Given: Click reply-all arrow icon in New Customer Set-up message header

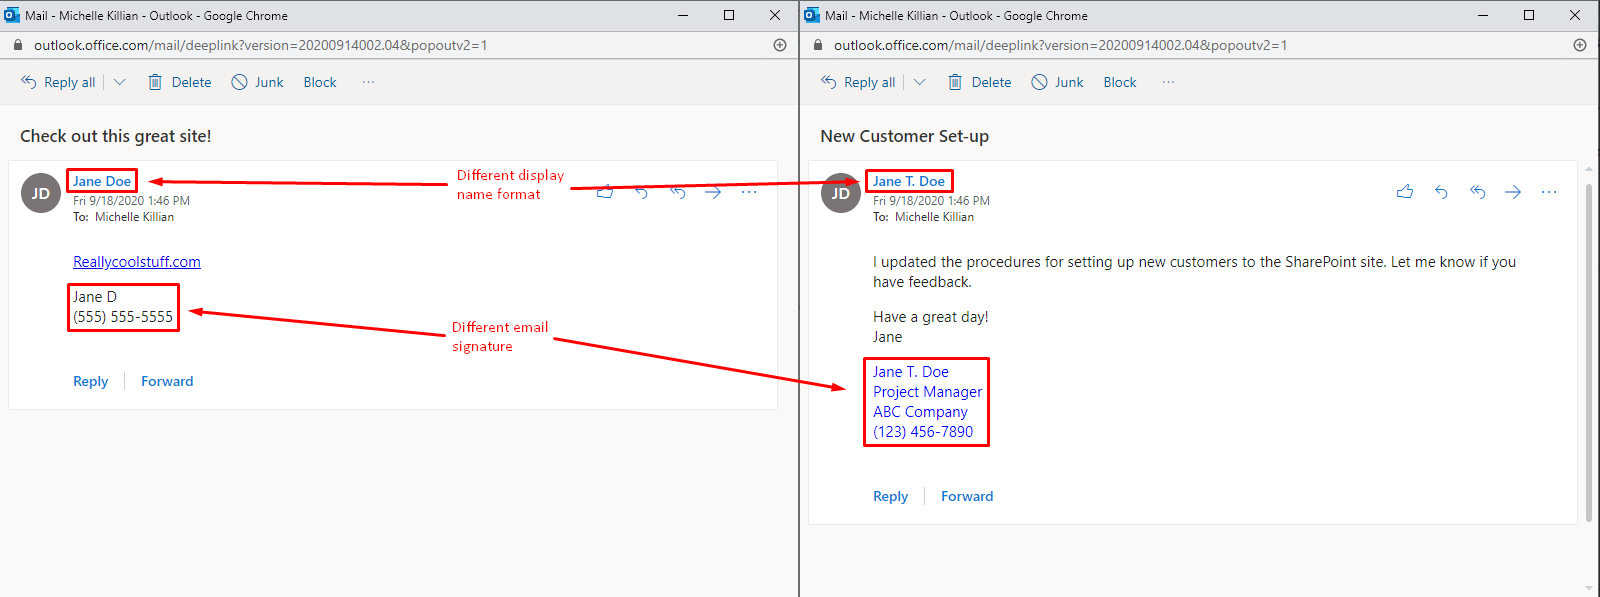Looking at the screenshot, I should [1477, 192].
